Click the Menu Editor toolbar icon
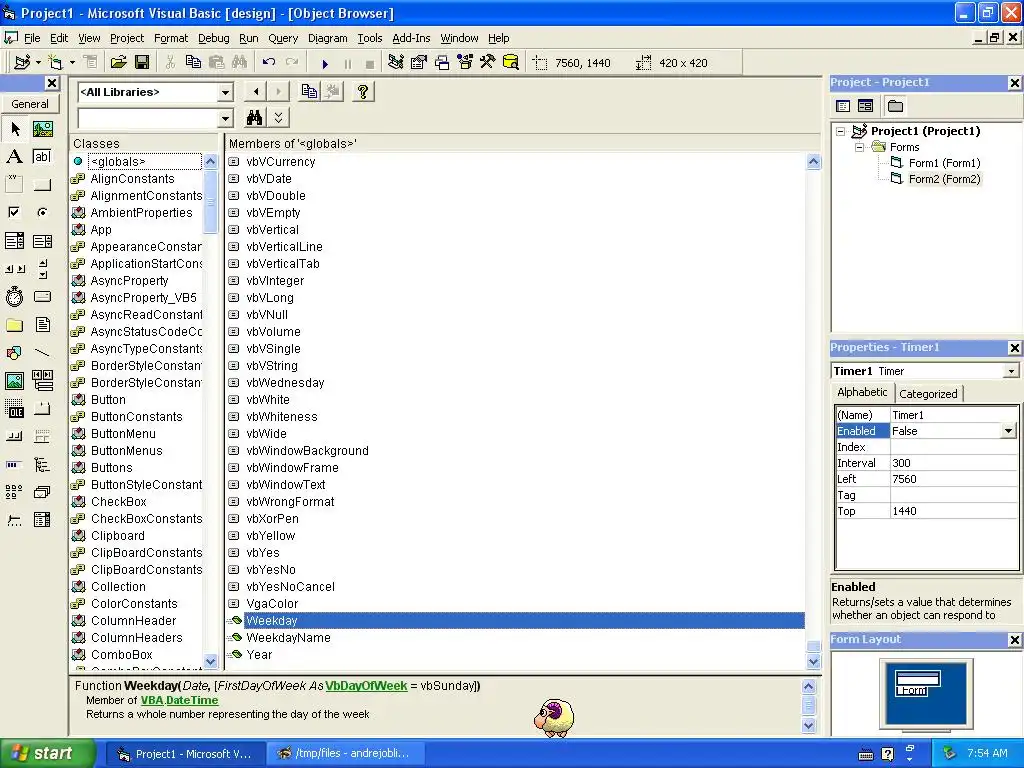This screenshot has height=768, width=1024. tap(90, 63)
